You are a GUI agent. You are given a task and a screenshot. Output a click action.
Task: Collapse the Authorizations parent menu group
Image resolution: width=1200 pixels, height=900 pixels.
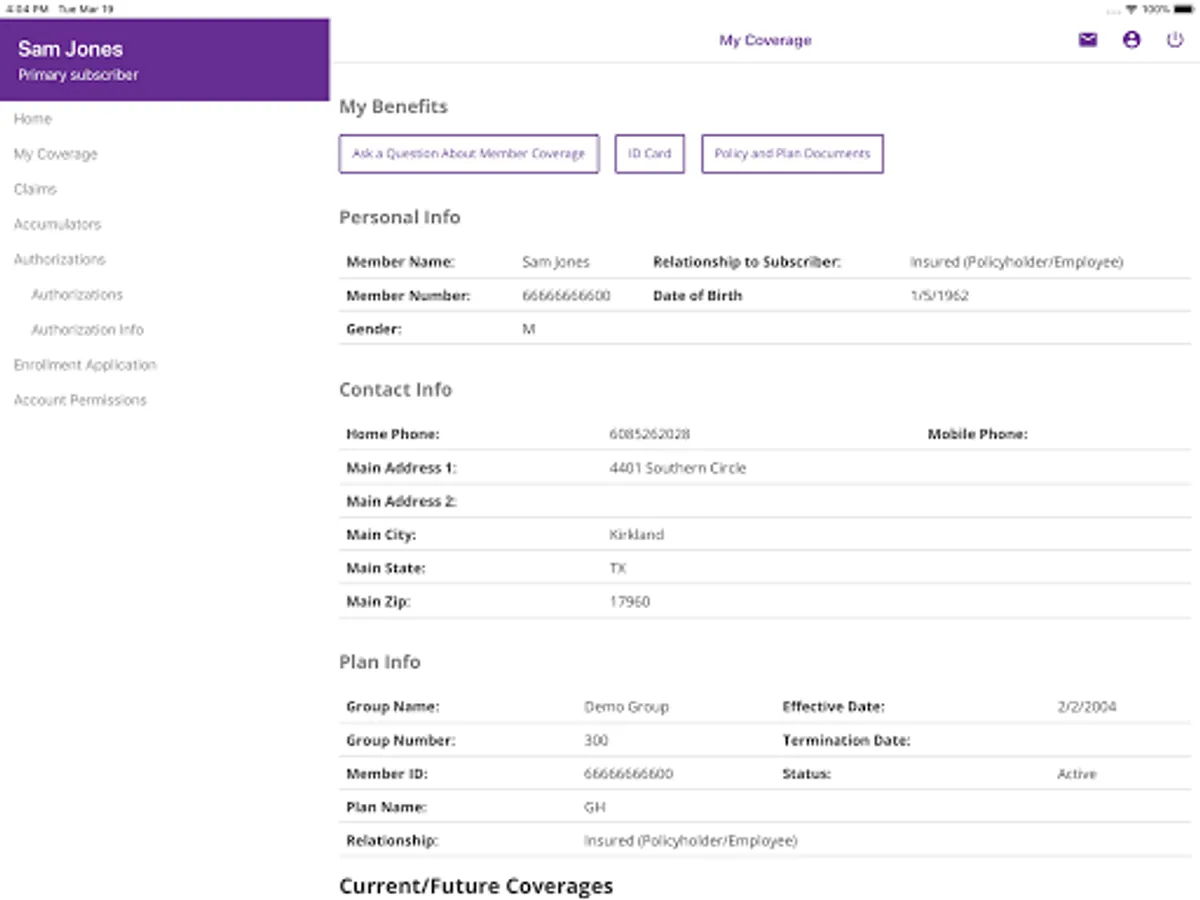click(60, 259)
